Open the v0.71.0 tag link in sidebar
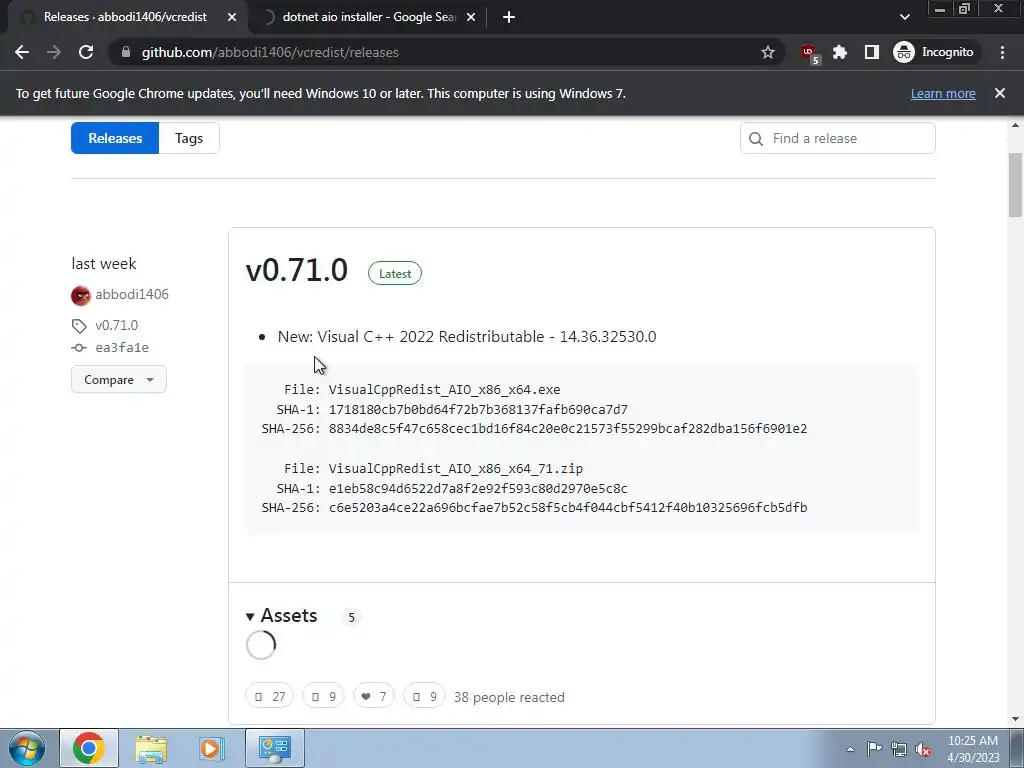Screen dimensions: 1024x768 [116, 325]
